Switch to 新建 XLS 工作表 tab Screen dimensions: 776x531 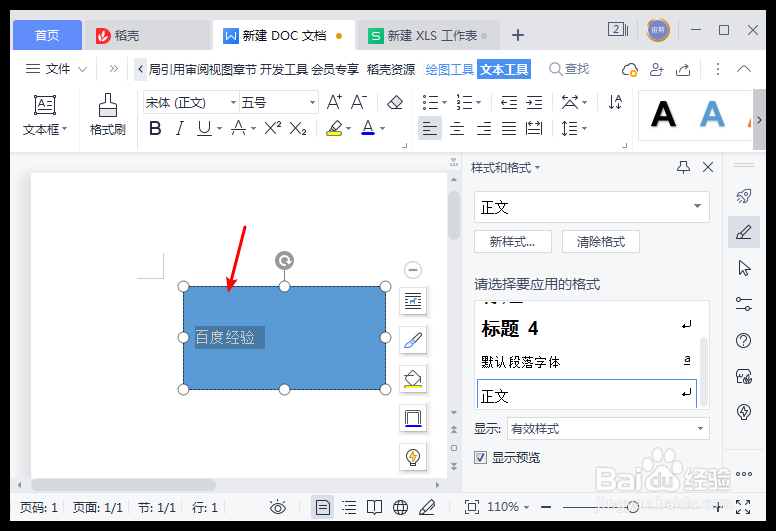click(x=428, y=35)
